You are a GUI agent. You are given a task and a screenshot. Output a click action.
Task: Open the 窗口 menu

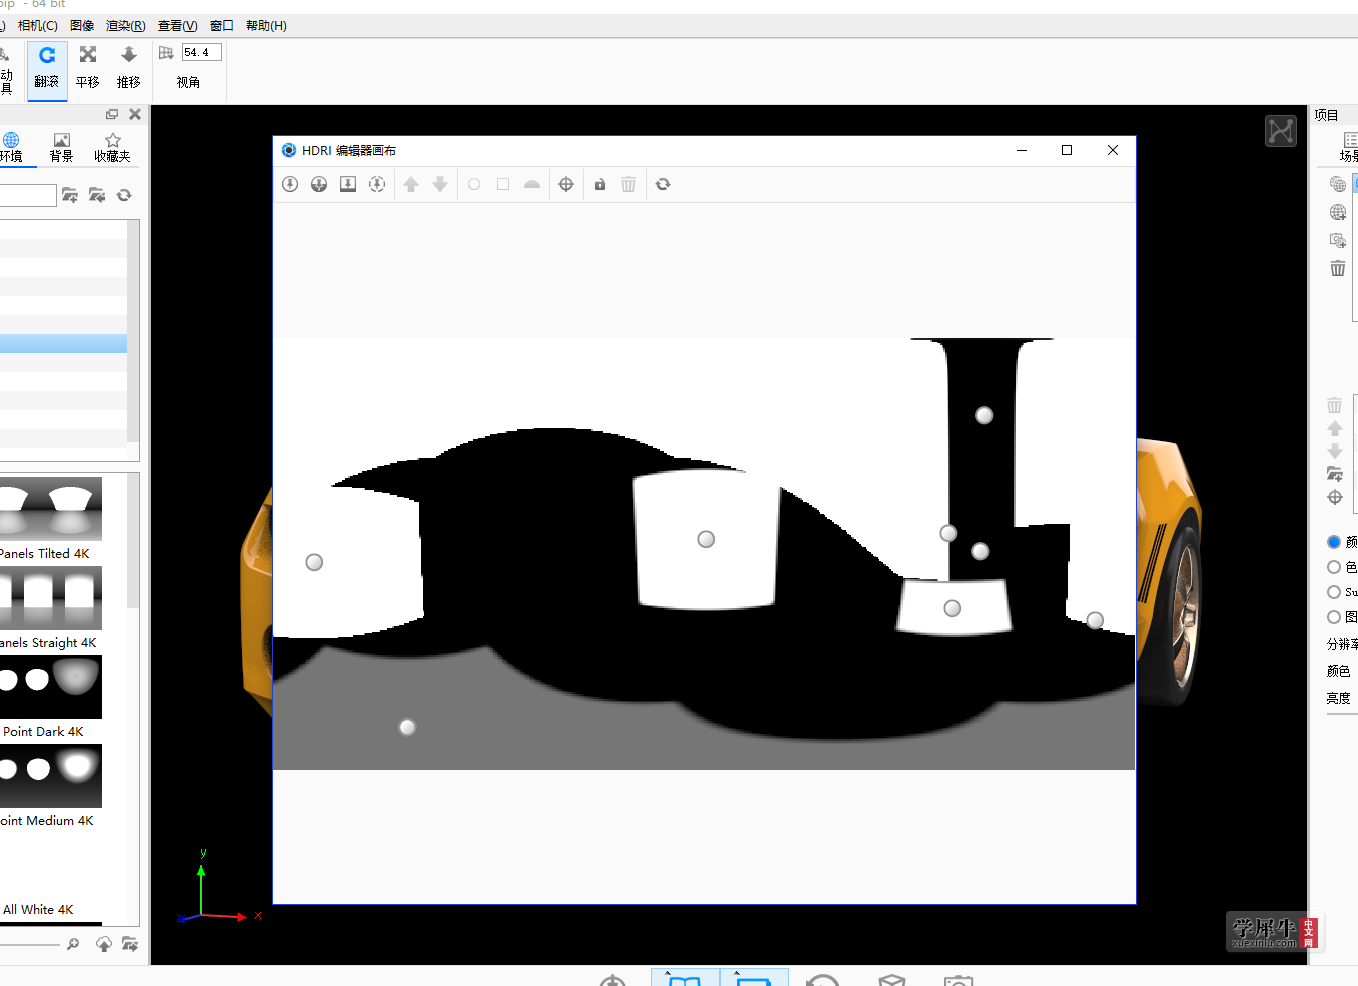(x=222, y=26)
